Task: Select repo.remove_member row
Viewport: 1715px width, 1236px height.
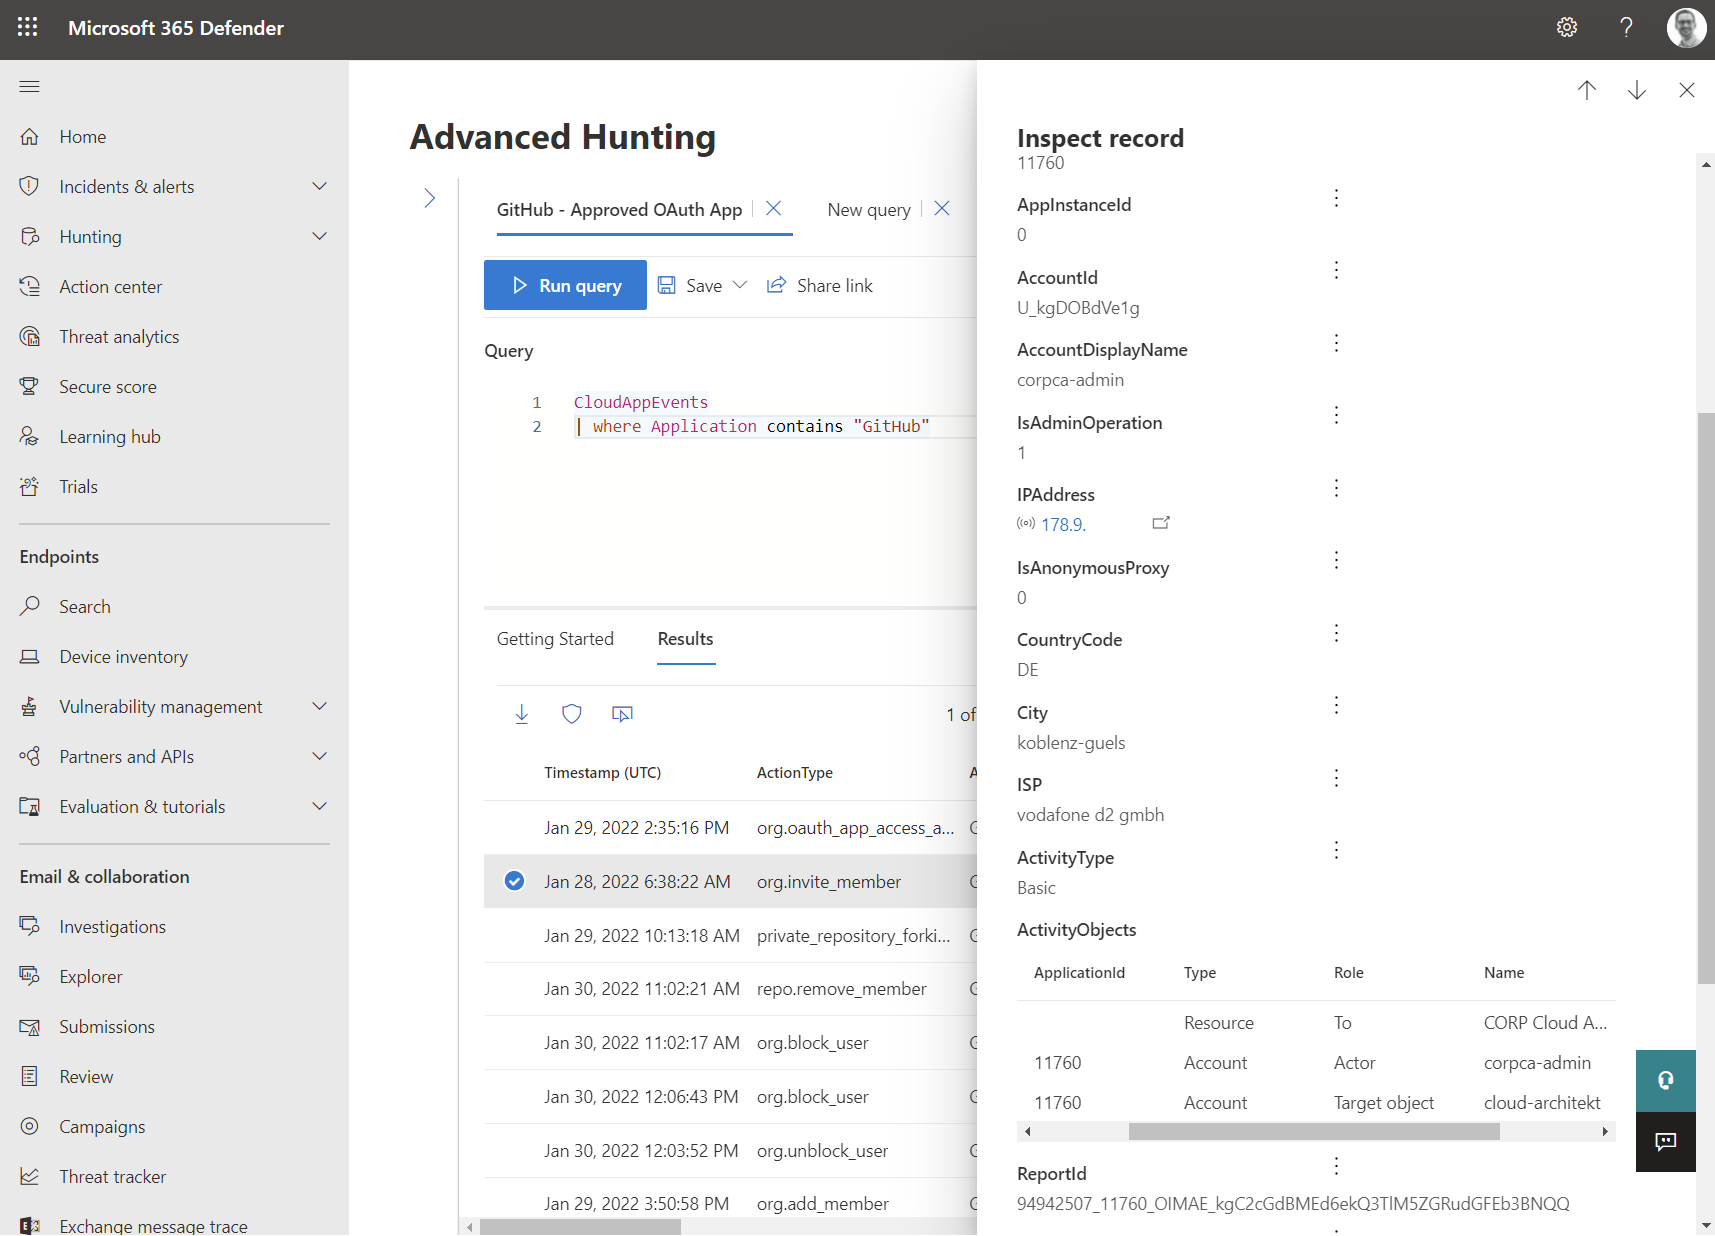Action: [x=730, y=989]
